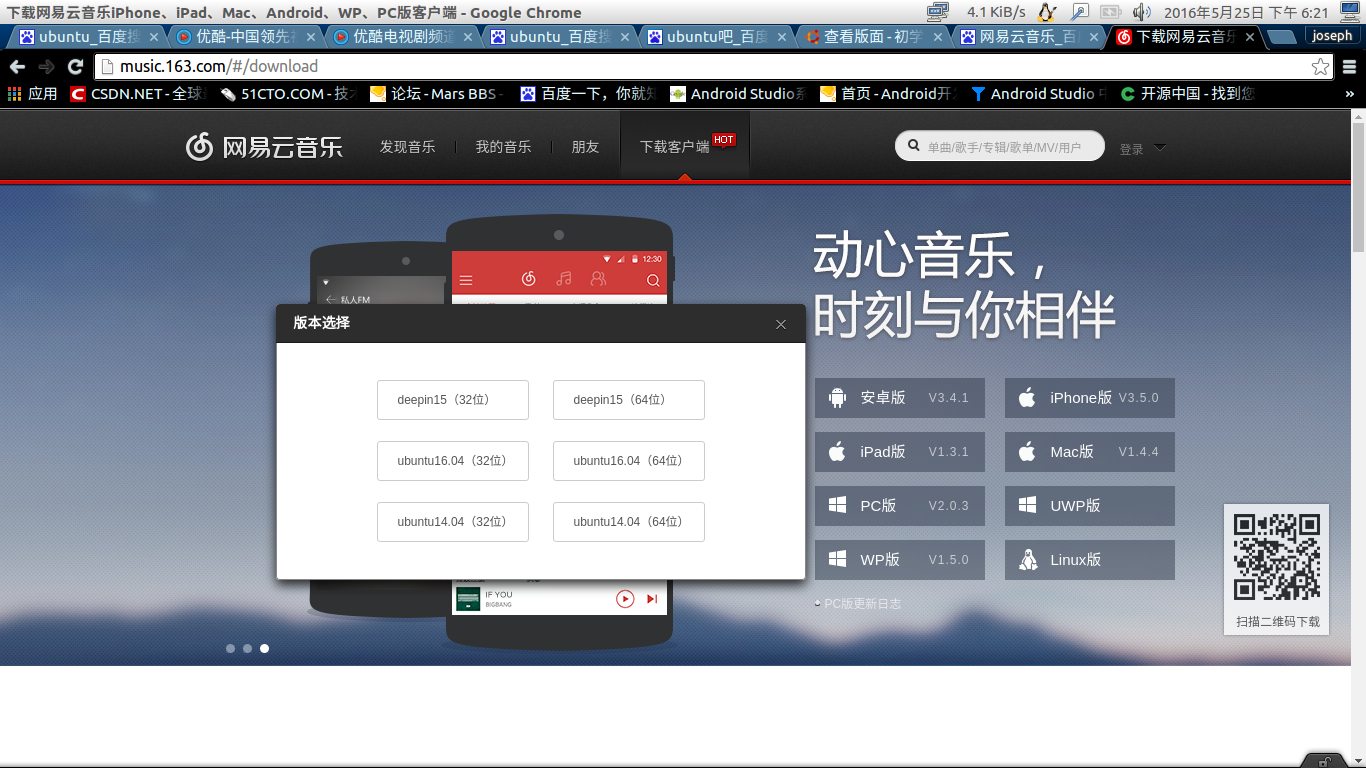Open the date and time indicator
1366x768 pixels.
[1247, 12]
